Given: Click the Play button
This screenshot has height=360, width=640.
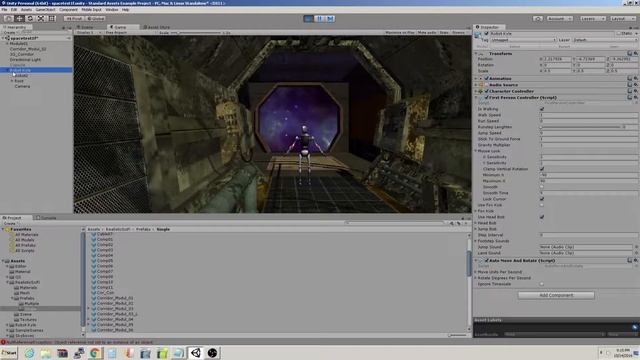Looking at the screenshot, I should 309,18.
